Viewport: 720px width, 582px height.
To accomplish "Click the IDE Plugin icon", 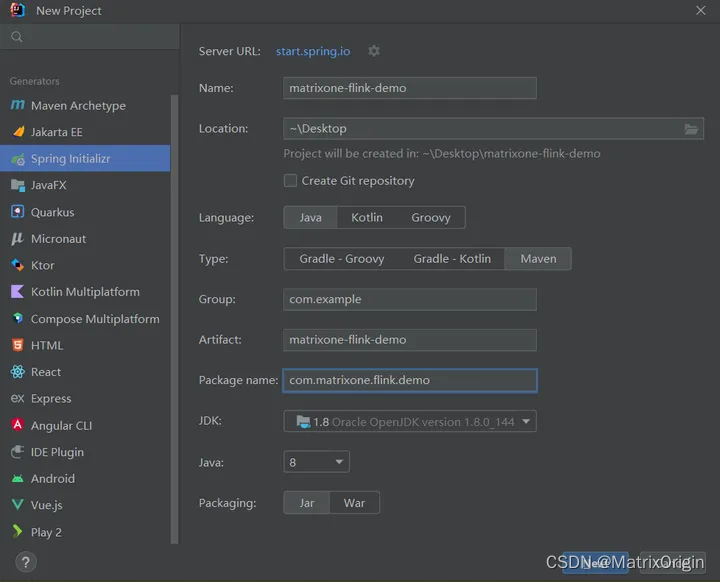I will [x=17, y=452].
